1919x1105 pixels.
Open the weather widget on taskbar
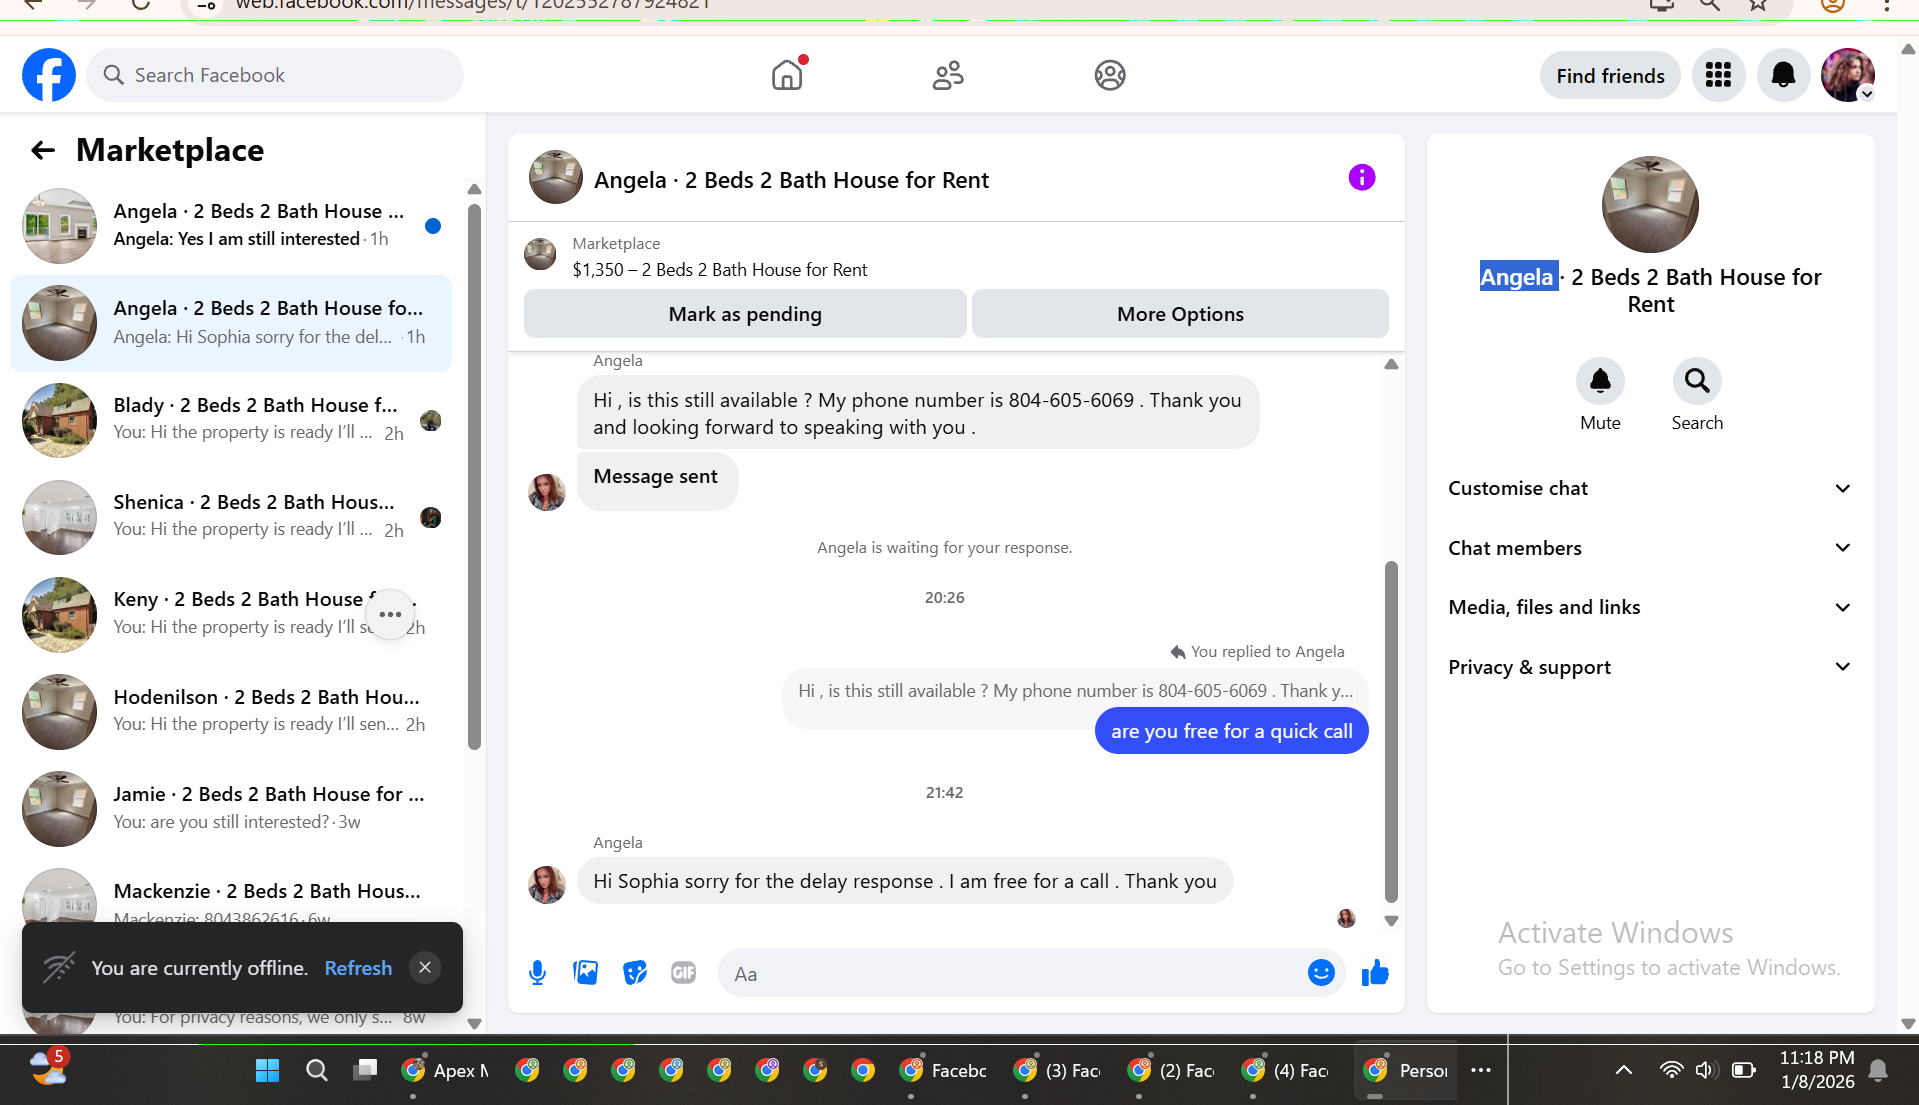coord(48,1068)
